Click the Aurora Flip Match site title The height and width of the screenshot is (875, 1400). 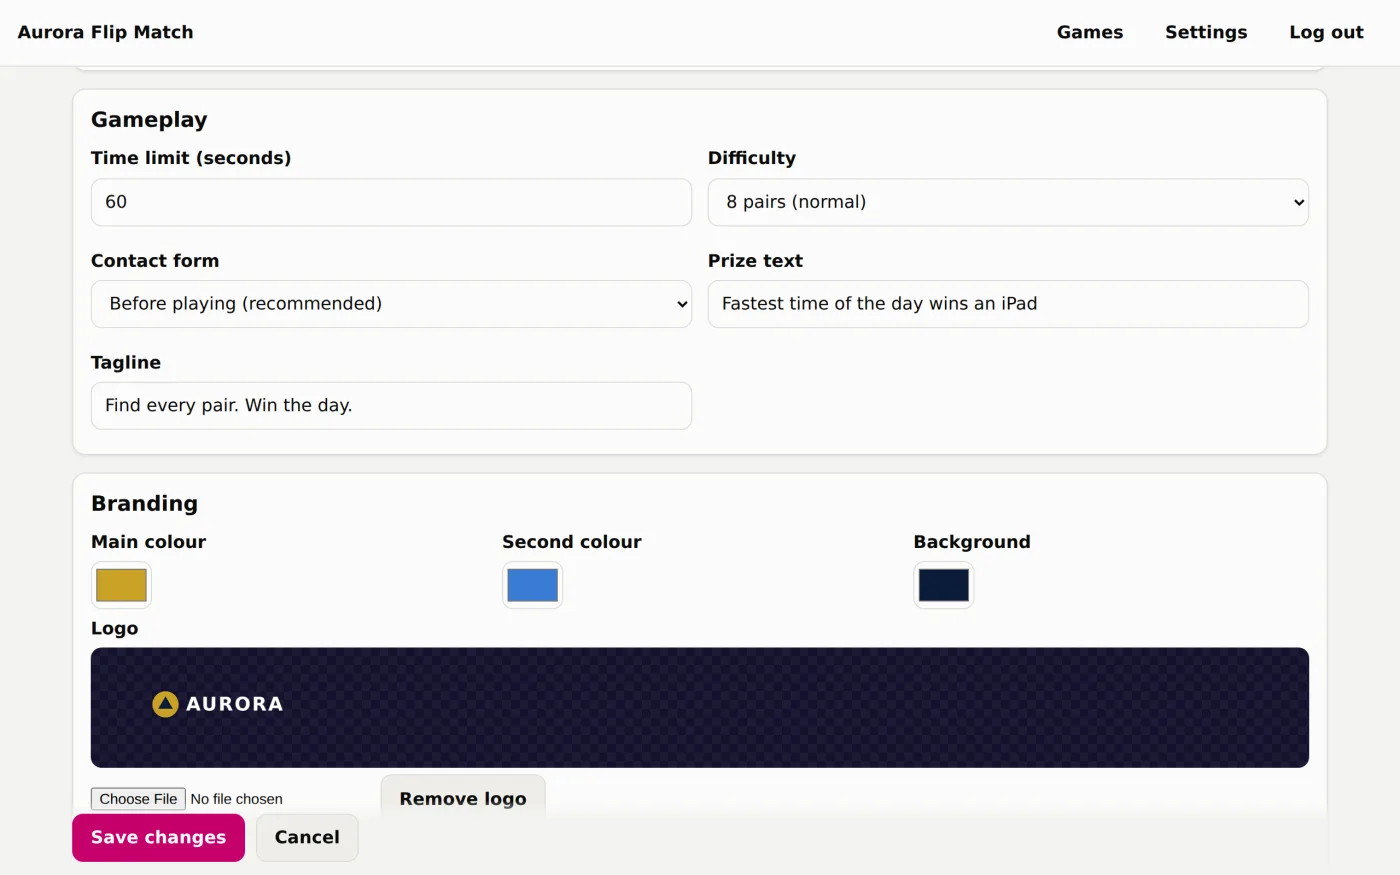(x=105, y=32)
